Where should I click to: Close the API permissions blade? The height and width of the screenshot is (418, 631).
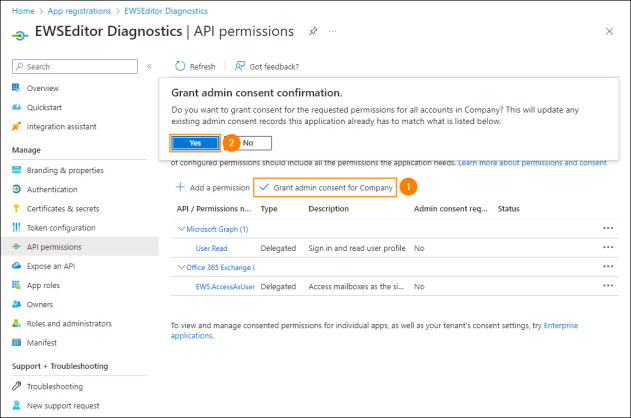tap(609, 31)
